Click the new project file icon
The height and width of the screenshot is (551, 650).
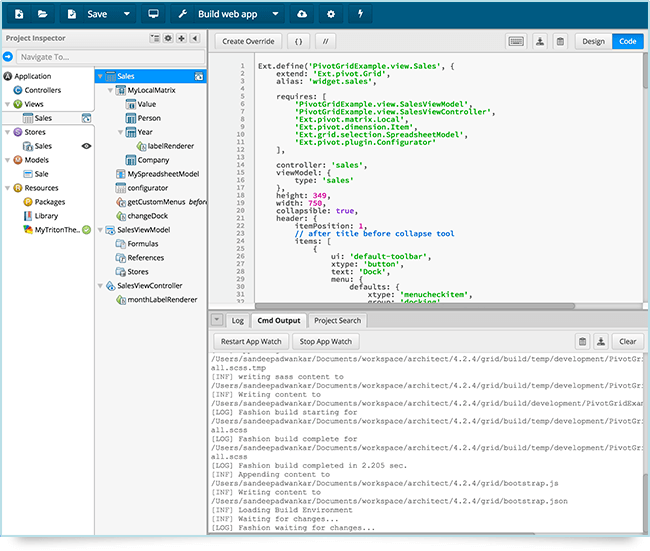[x=19, y=14]
